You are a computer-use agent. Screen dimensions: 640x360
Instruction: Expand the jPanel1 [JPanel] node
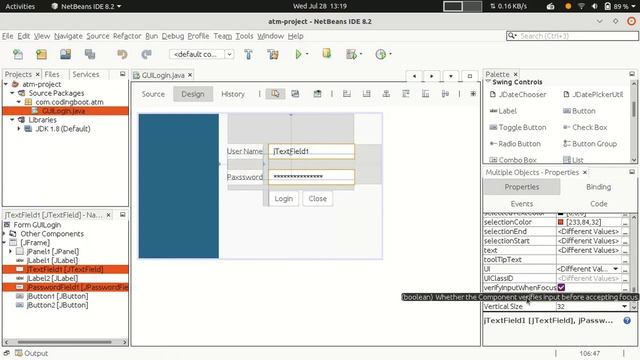coord(11,251)
